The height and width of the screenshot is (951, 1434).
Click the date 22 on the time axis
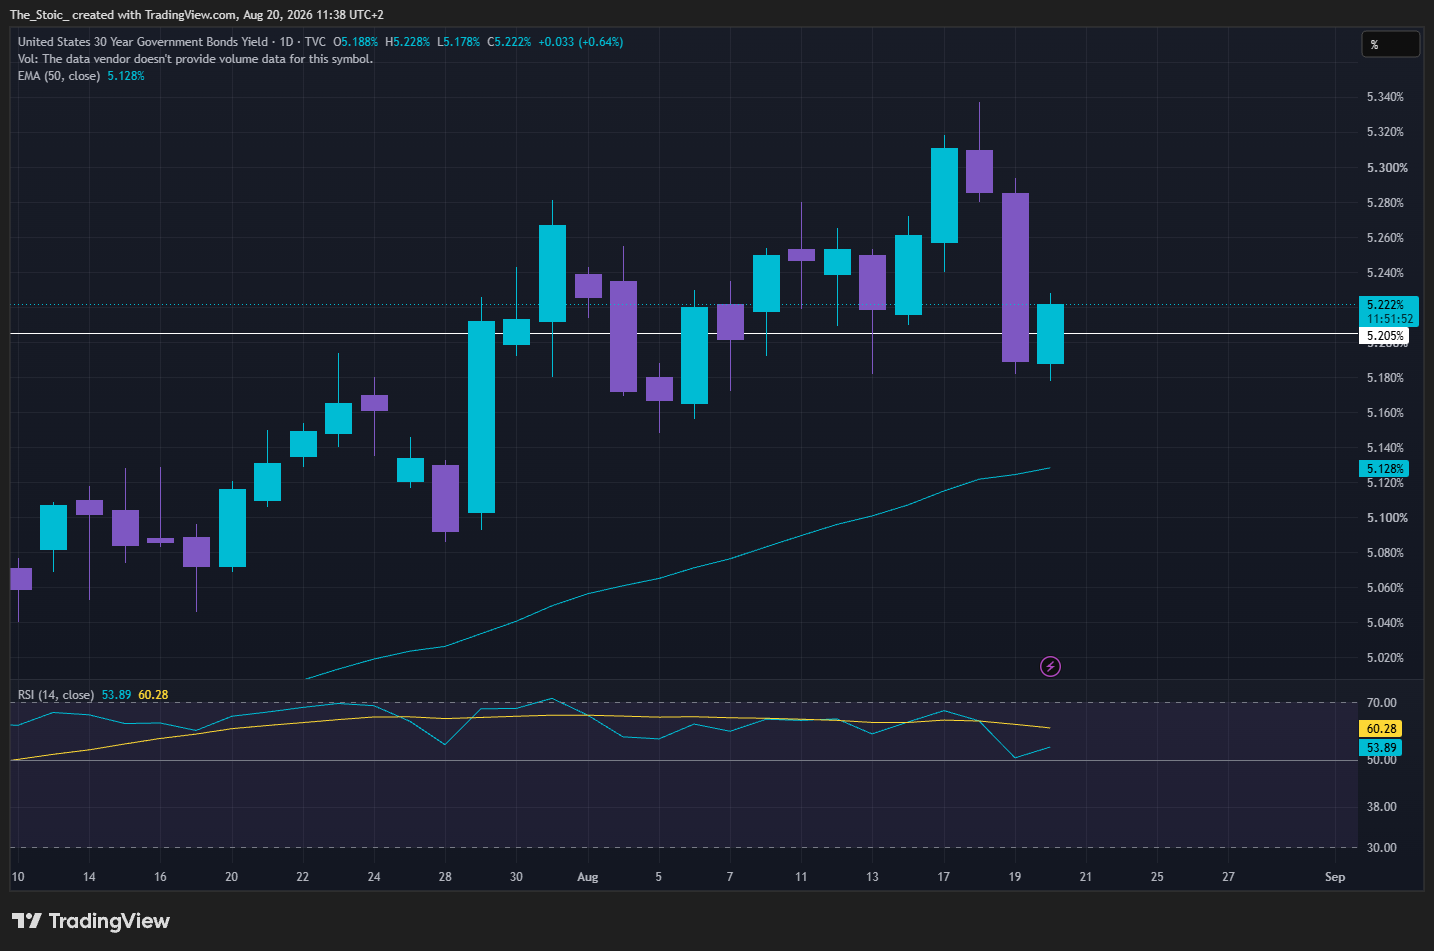pos(303,877)
